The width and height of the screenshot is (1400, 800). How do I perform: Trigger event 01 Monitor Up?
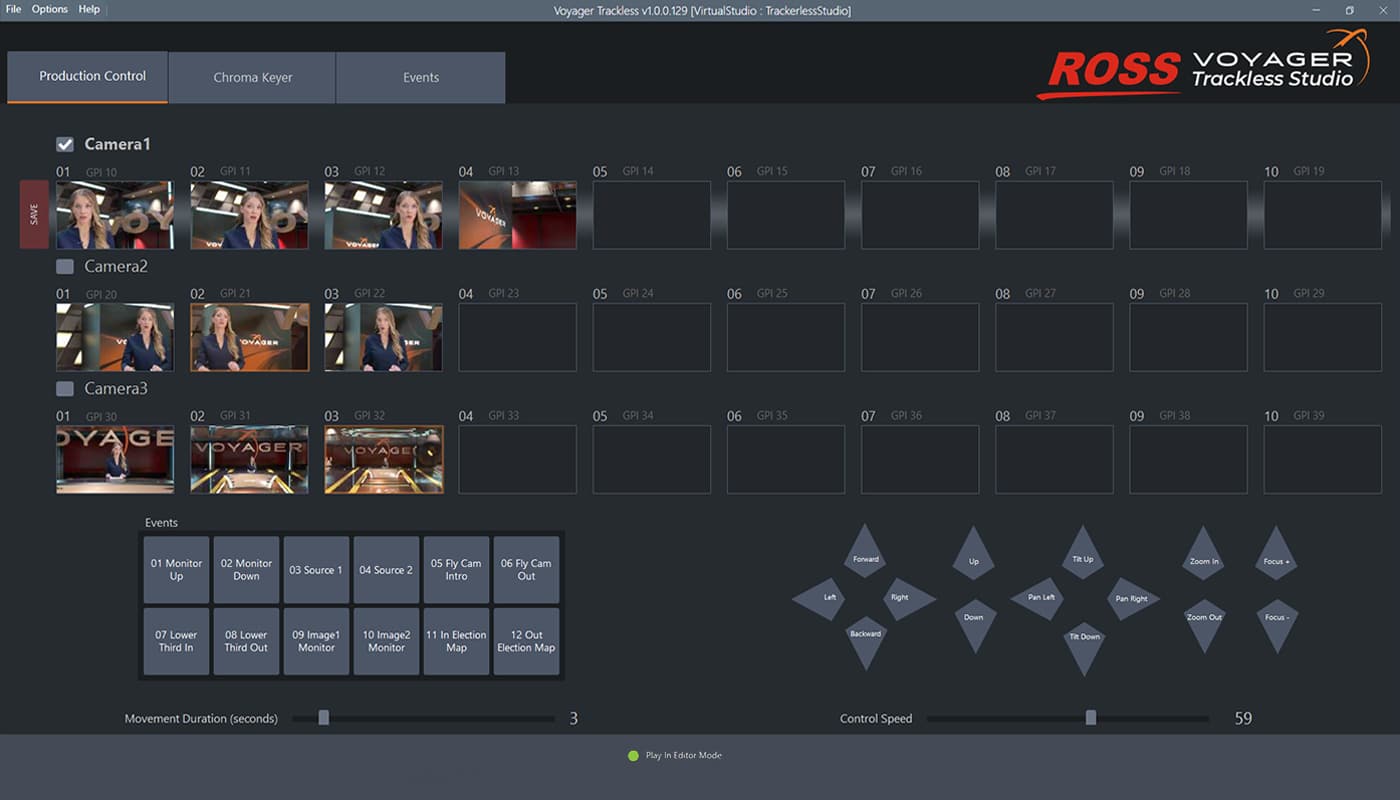(176, 570)
